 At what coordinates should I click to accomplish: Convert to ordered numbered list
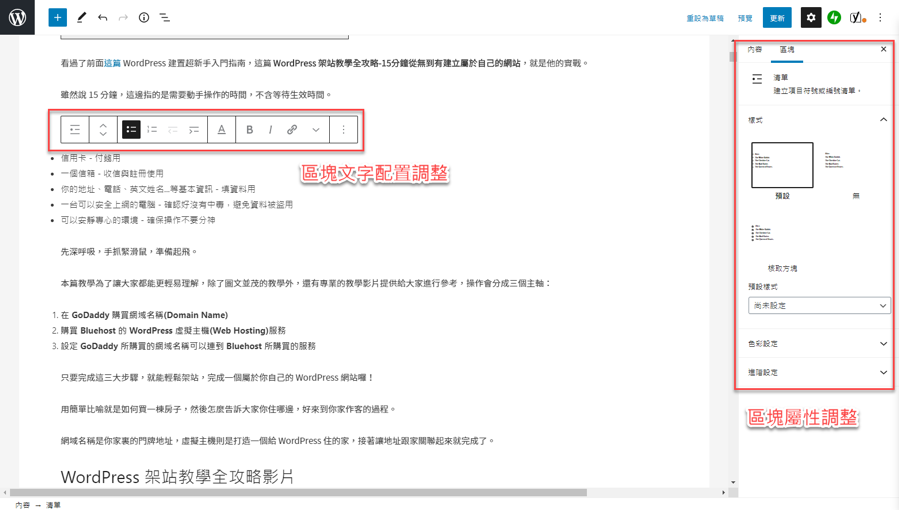152,130
